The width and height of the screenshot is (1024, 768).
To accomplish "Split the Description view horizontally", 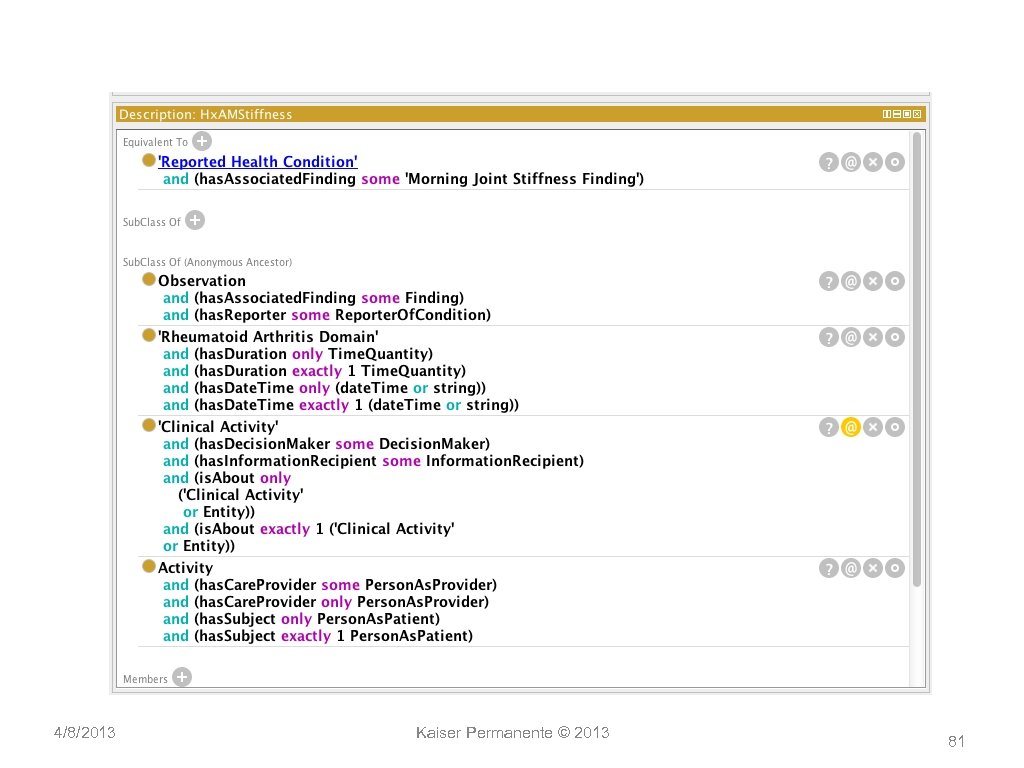I will click(x=897, y=114).
